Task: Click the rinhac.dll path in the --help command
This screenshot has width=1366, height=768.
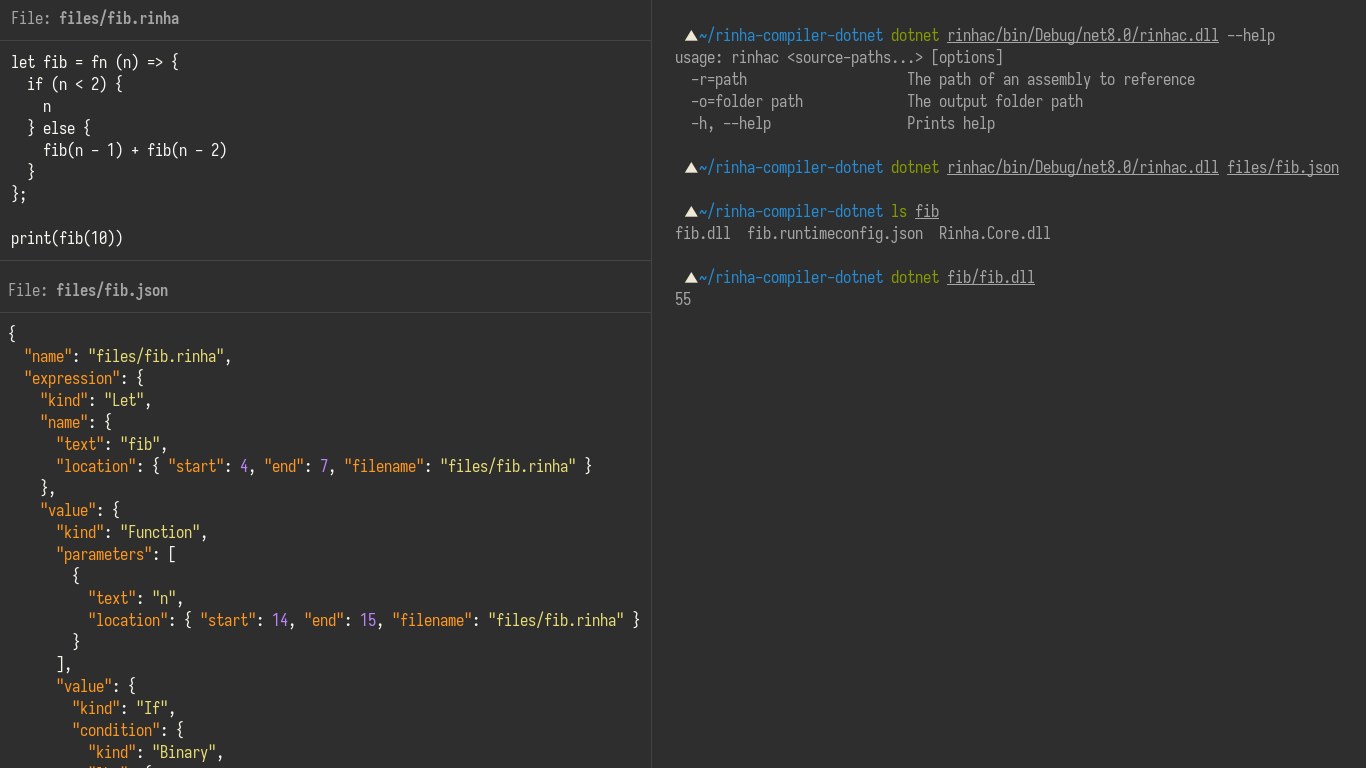Action: [1082, 36]
